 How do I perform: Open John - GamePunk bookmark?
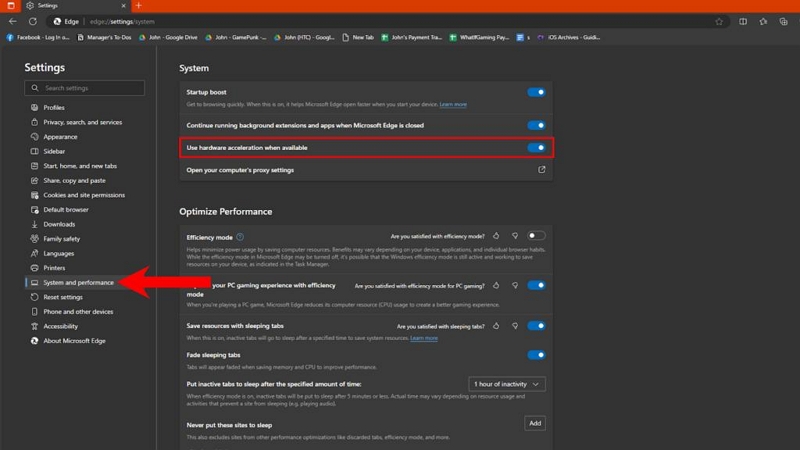(236, 37)
